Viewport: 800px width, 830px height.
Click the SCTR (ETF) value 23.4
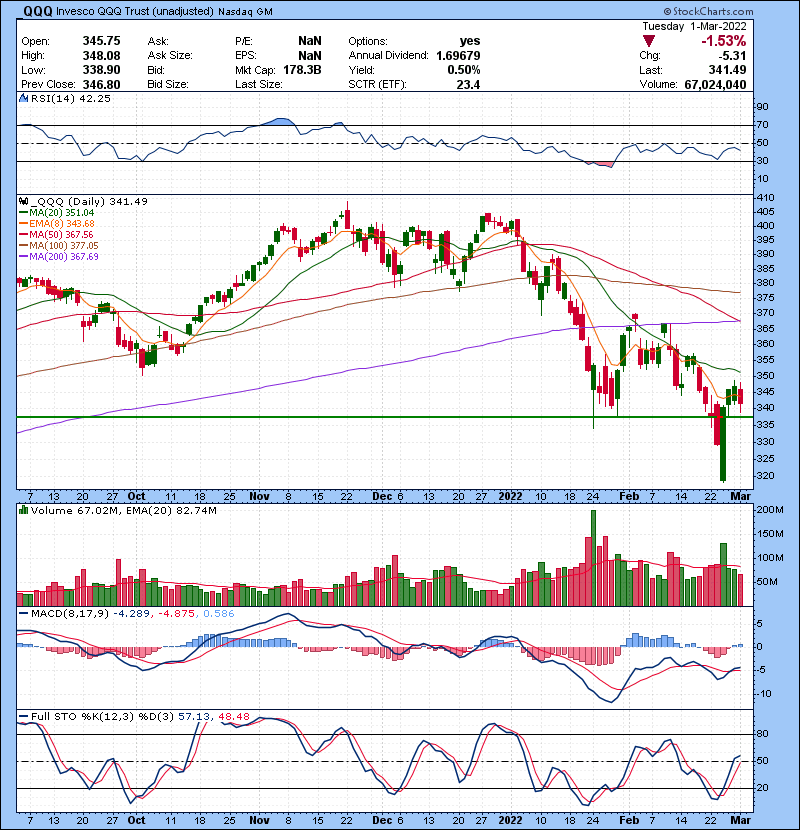[469, 84]
